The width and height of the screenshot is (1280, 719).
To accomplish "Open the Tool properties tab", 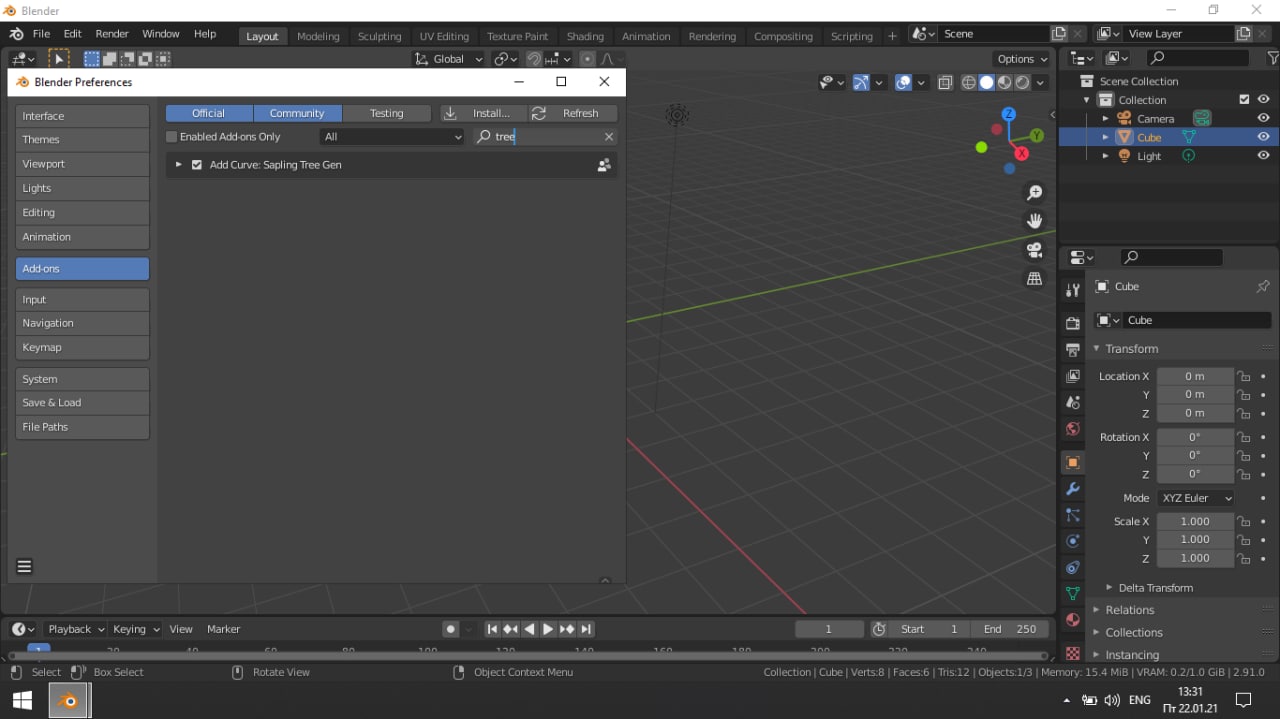I will (1072, 290).
